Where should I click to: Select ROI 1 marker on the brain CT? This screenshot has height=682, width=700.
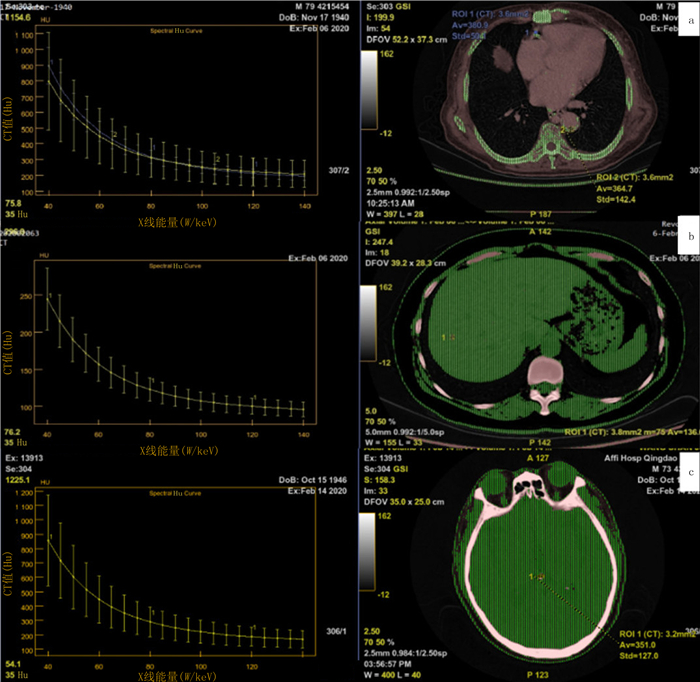coord(539,578)
